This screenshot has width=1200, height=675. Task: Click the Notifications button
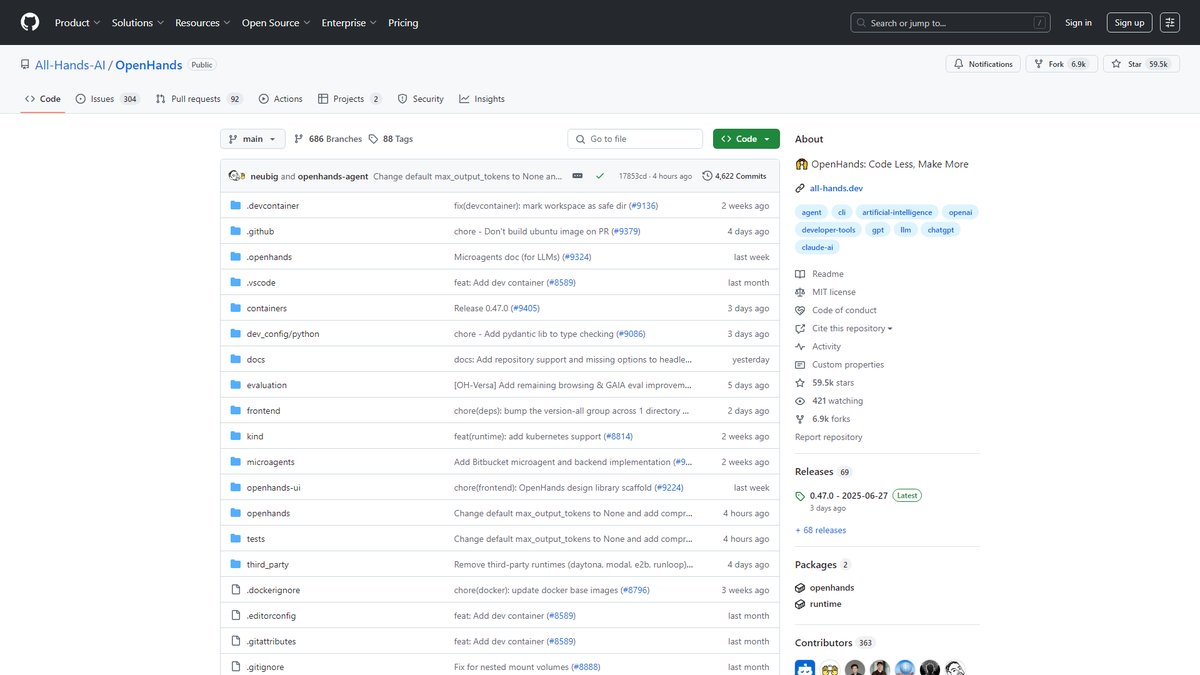pos(983,64)
